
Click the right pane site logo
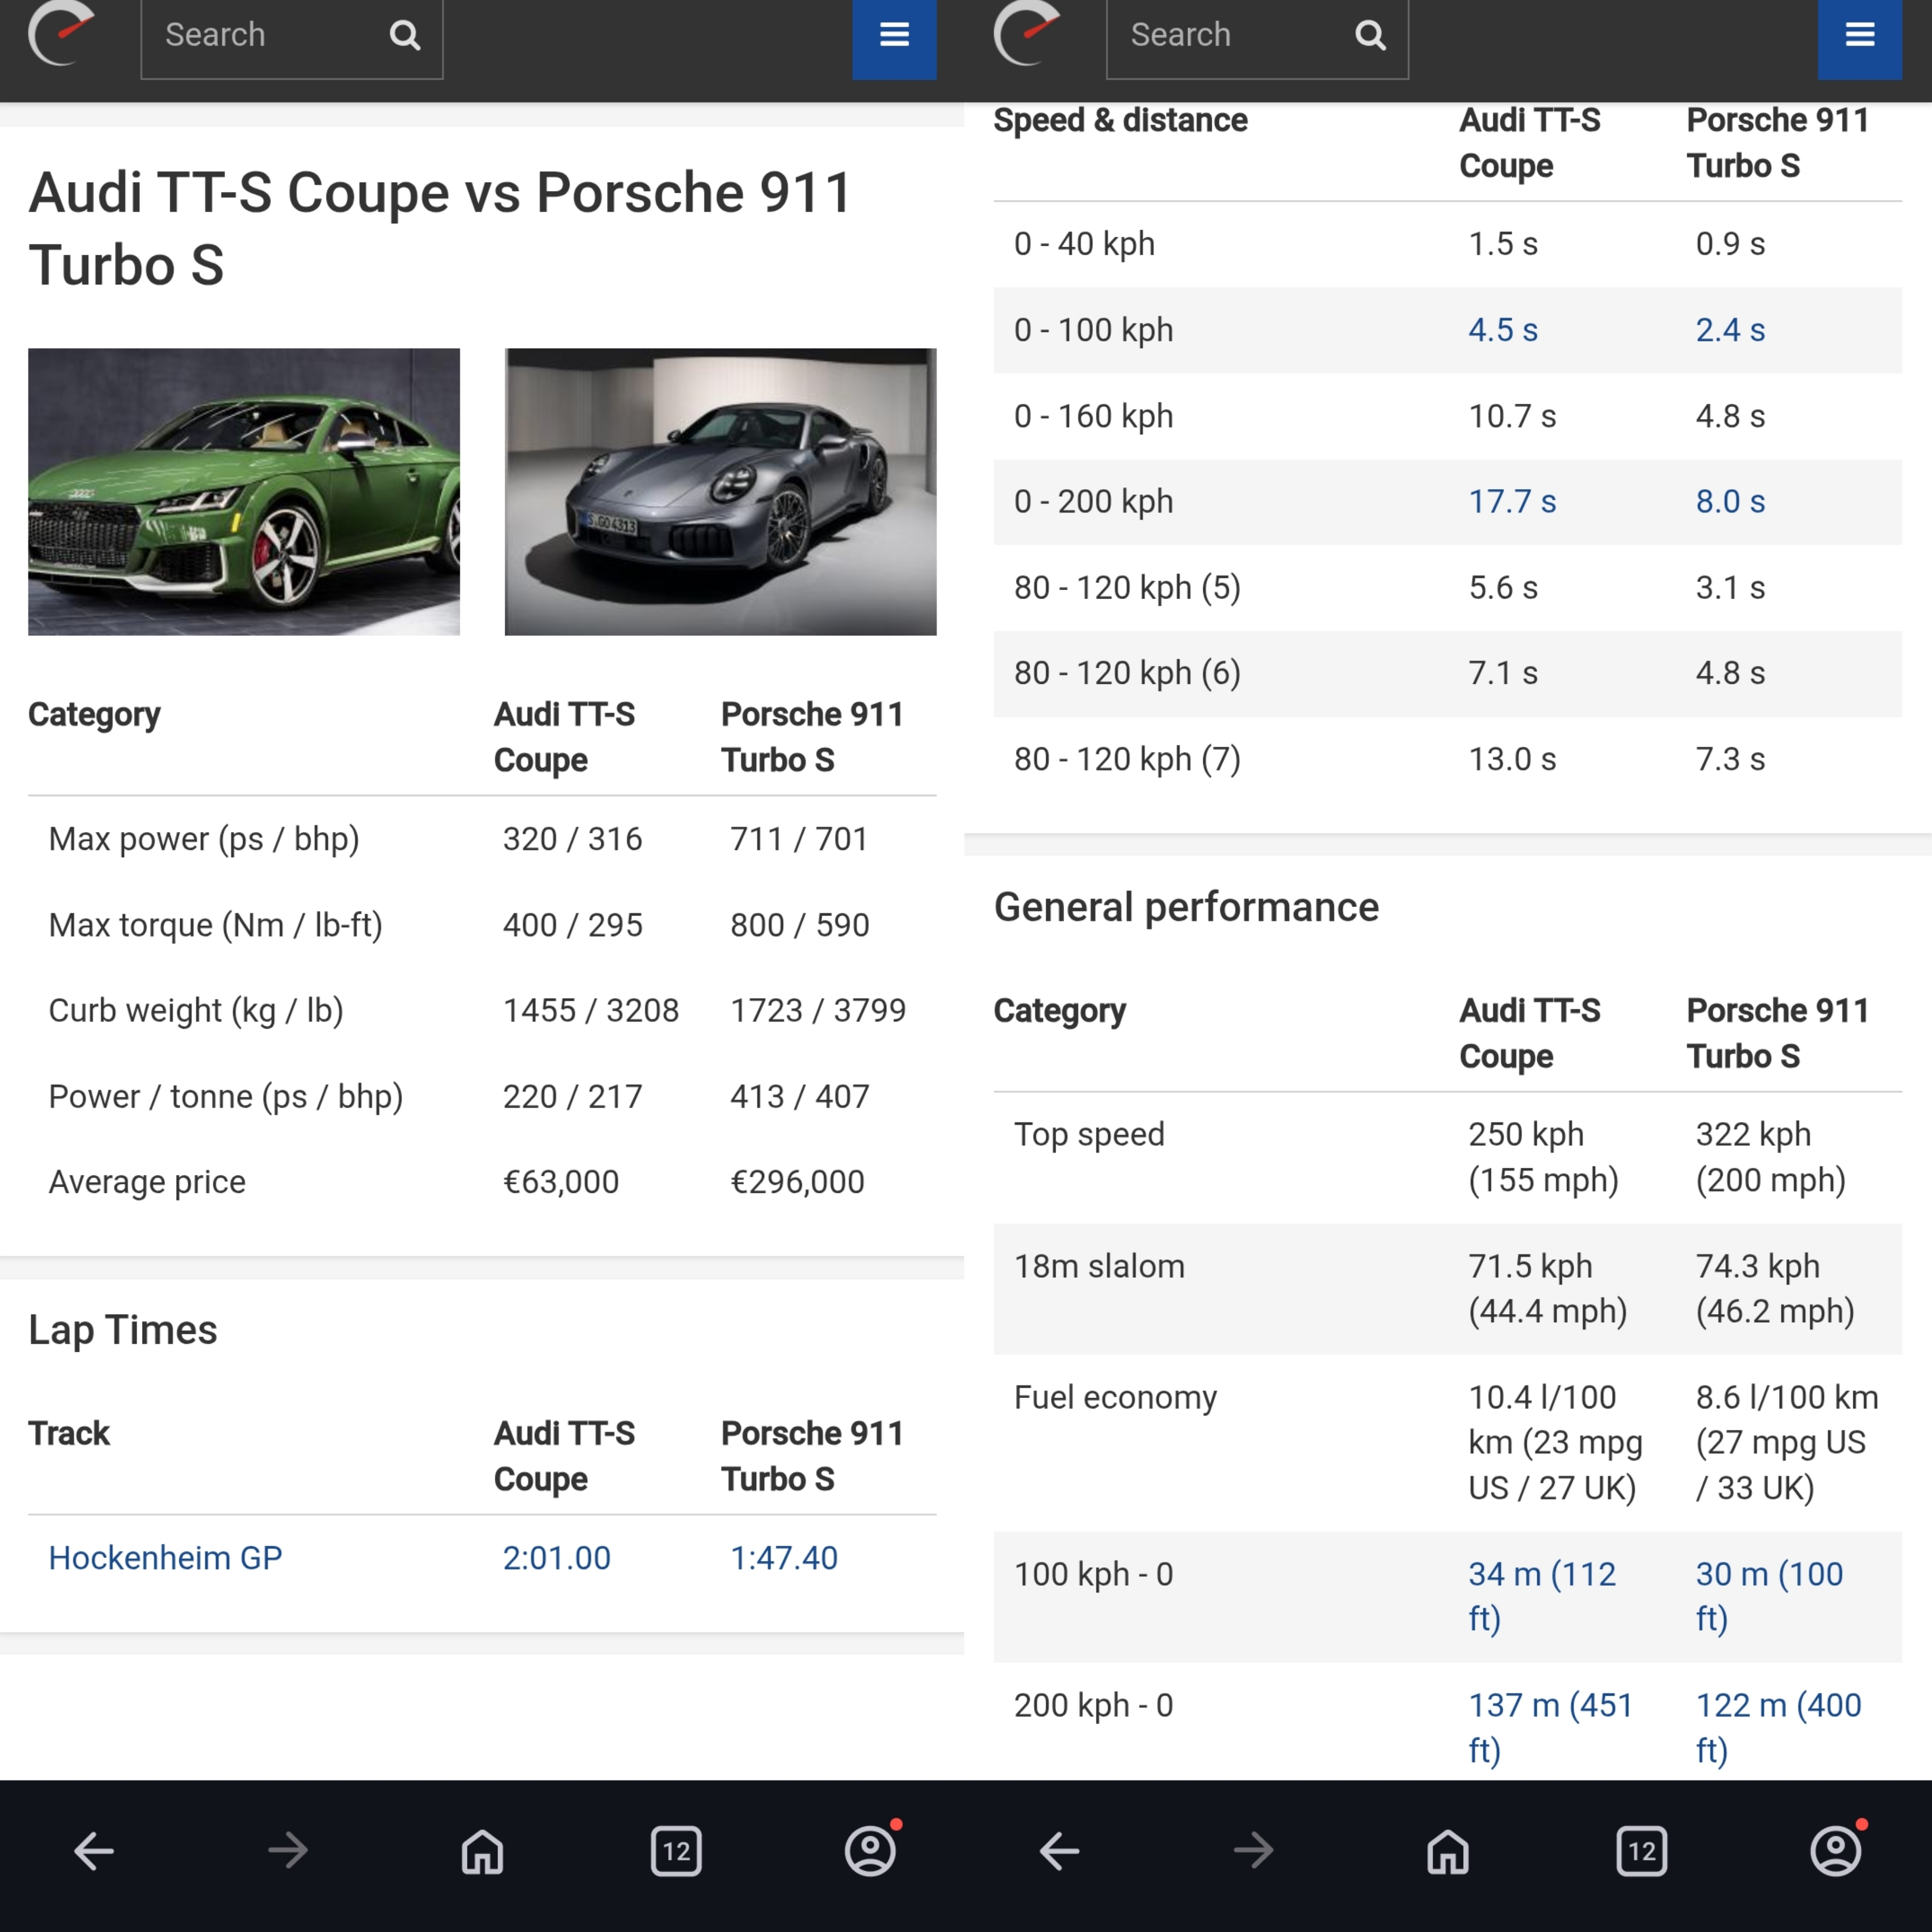coord(1026,34)
